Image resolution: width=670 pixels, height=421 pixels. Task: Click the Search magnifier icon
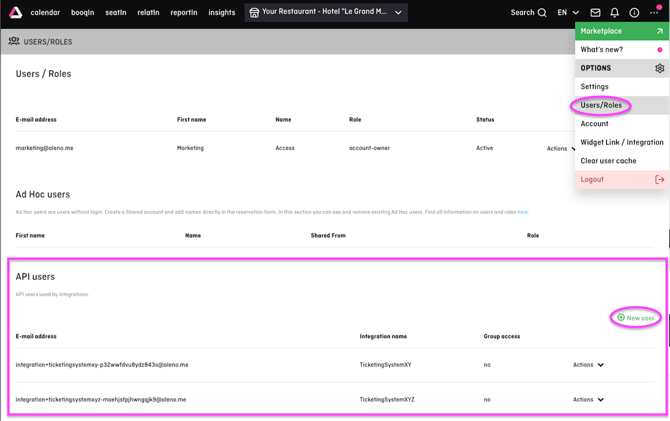point(542,12)
